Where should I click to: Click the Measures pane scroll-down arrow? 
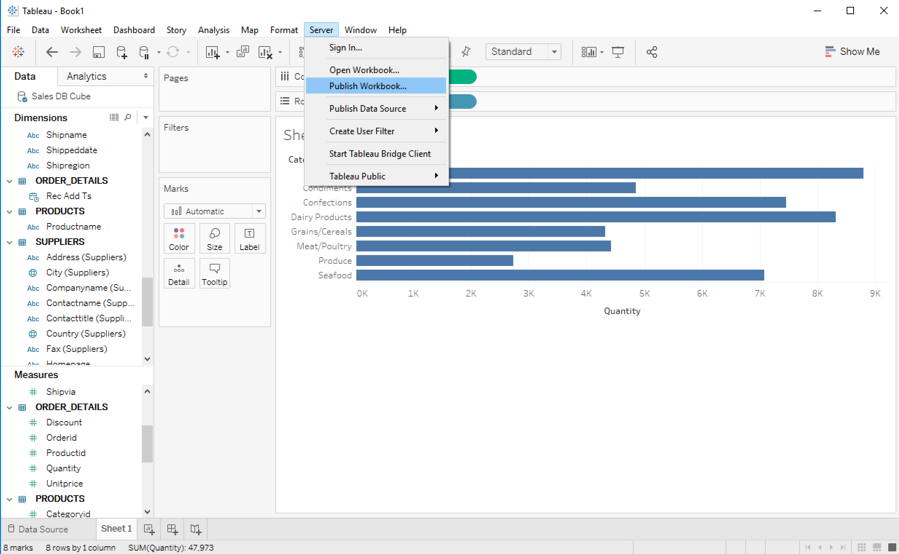pos(147,512)
